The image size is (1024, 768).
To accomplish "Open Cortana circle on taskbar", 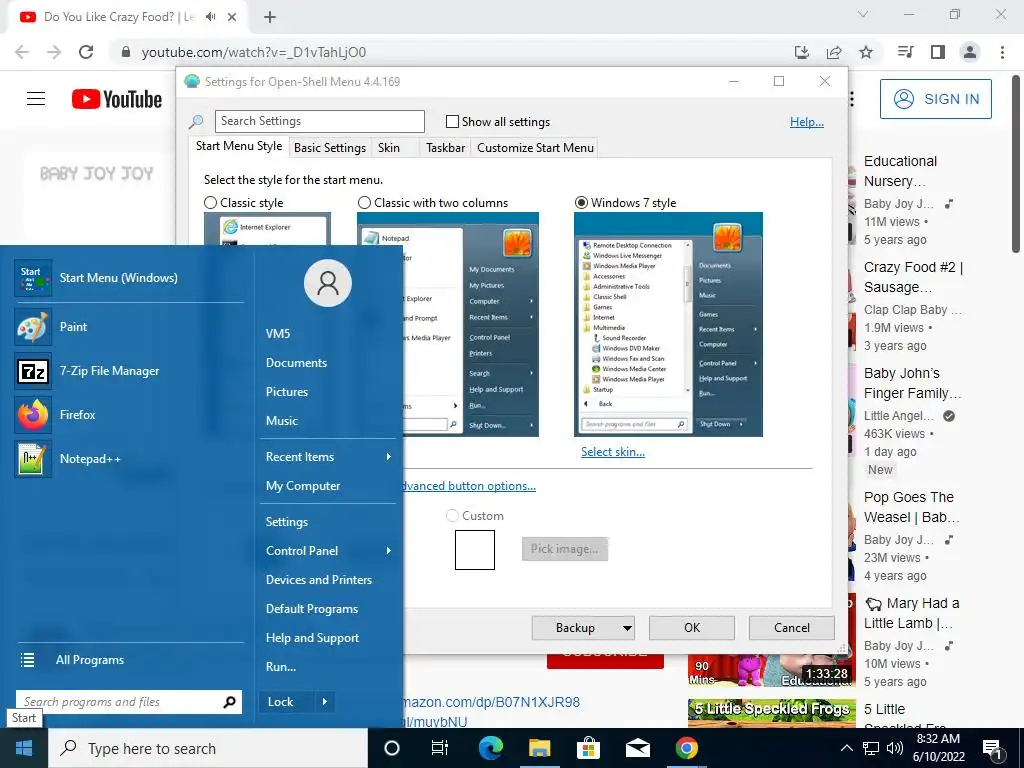I will (392, 748).
